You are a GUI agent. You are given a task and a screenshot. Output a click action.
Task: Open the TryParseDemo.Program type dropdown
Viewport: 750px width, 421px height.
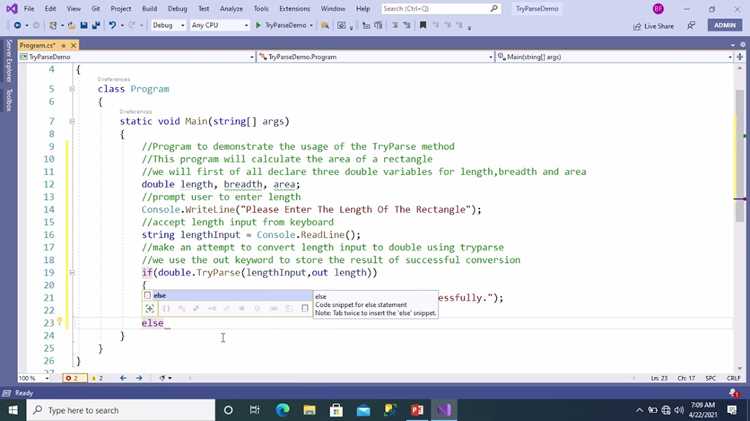point(376,57)
